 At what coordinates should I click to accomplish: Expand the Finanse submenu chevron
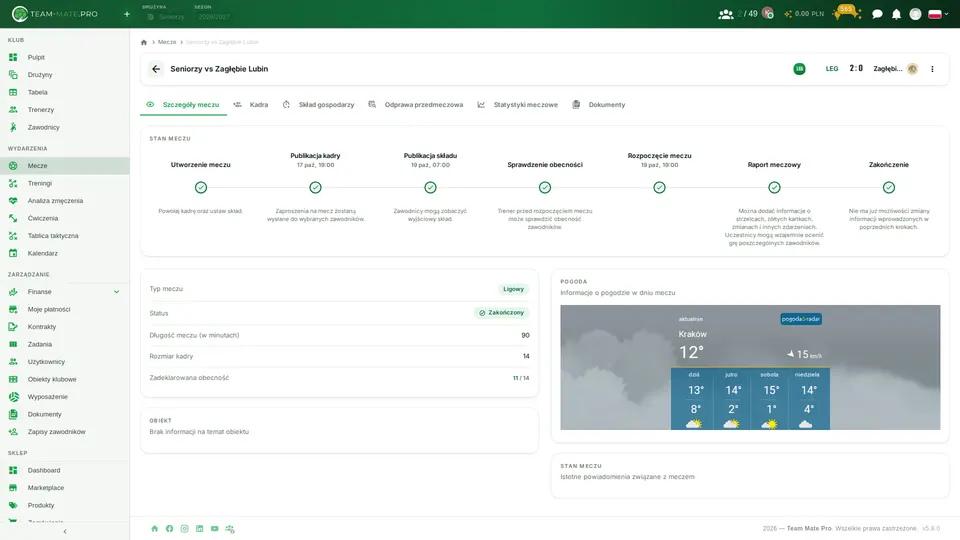[x=116, y=292]
